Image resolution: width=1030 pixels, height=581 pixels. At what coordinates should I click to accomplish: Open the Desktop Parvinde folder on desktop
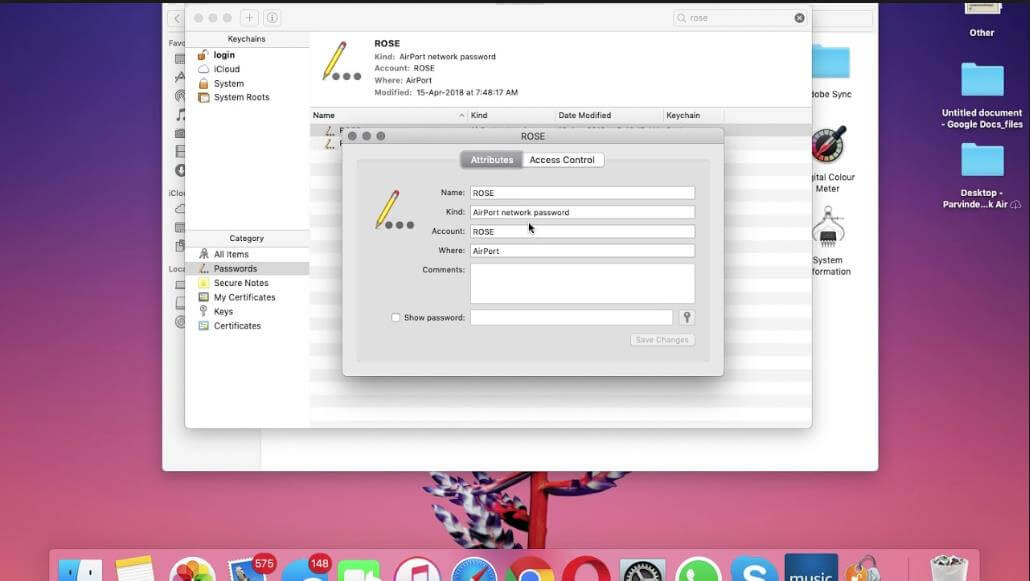pyautogui.click(x=982, y=175)
